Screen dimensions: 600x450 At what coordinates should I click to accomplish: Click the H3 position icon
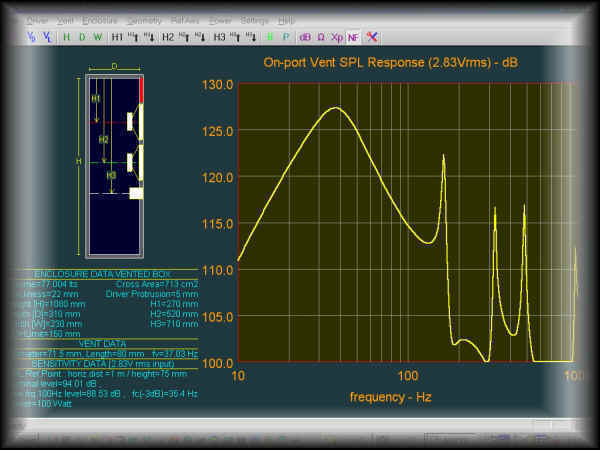[x=219, y=37]
